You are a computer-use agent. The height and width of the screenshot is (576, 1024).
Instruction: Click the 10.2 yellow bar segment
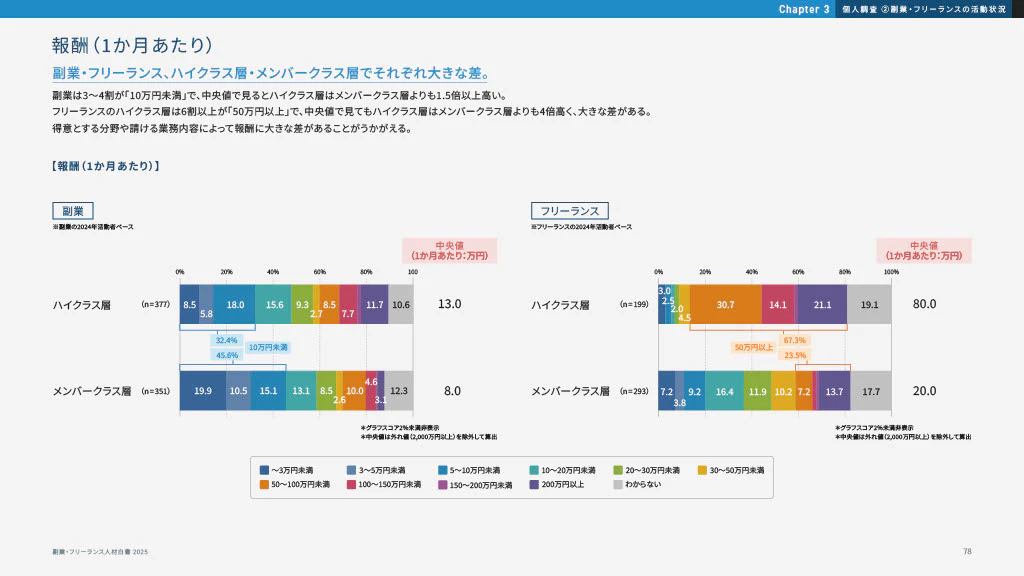click(784, 391)
